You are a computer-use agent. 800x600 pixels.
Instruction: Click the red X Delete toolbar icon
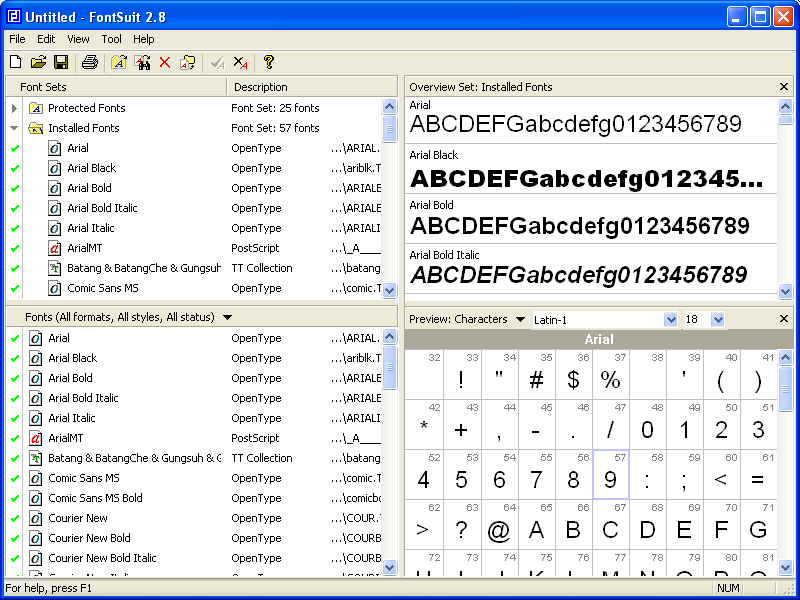point(165,62)
